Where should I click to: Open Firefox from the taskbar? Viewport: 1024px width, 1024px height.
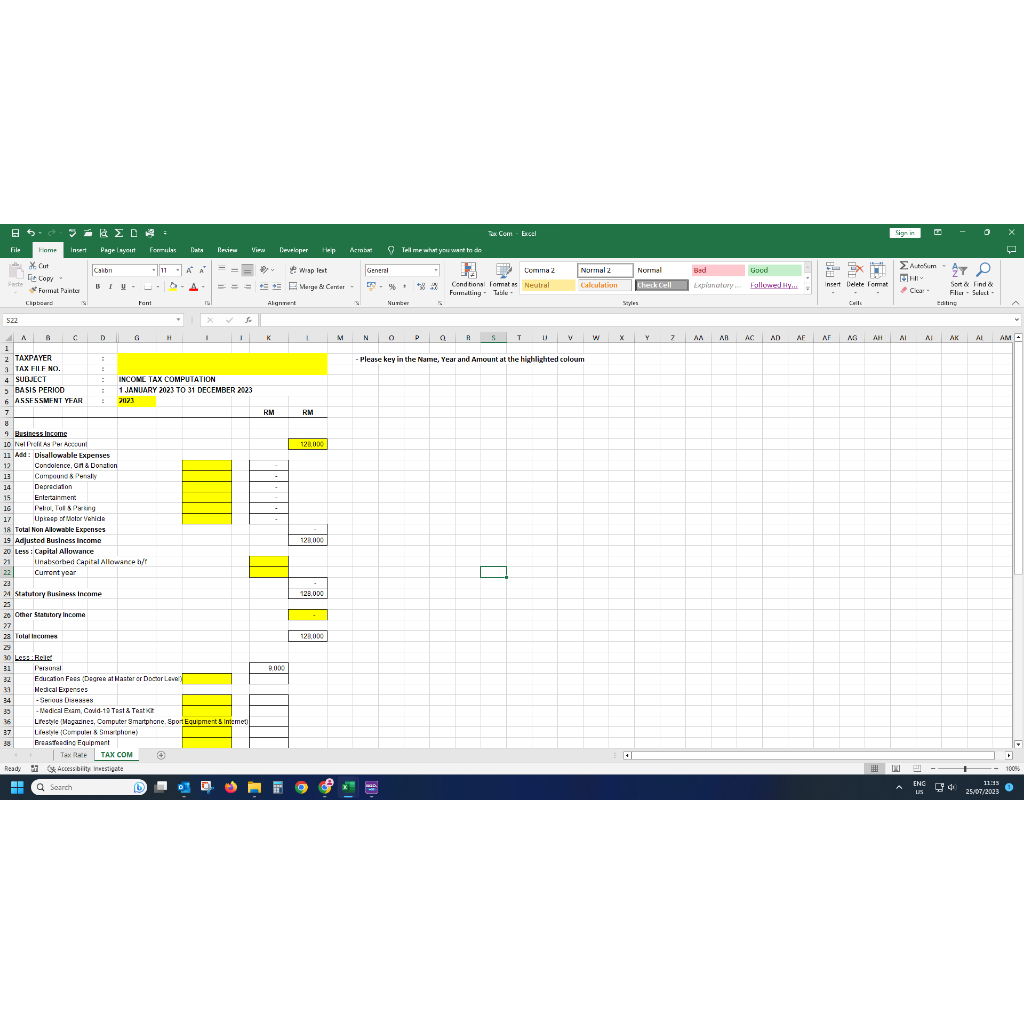click(231, 787)
